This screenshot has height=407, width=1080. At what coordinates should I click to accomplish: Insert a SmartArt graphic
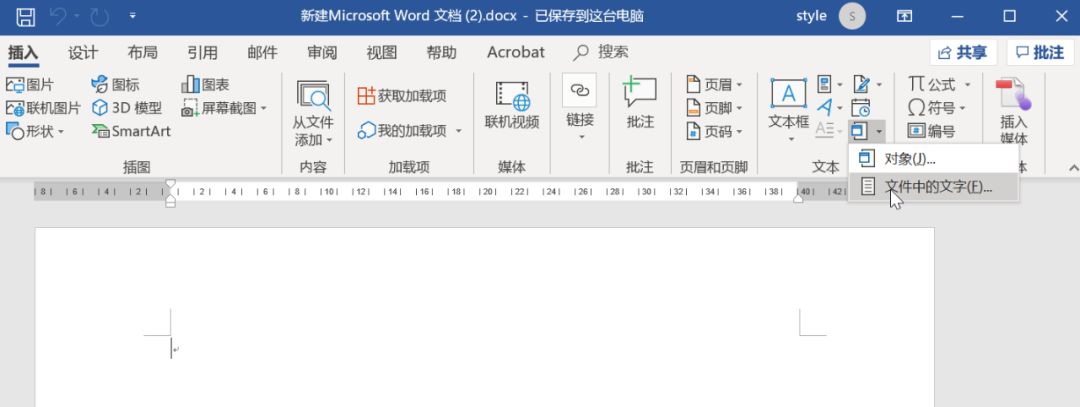[x=131, y=131]
